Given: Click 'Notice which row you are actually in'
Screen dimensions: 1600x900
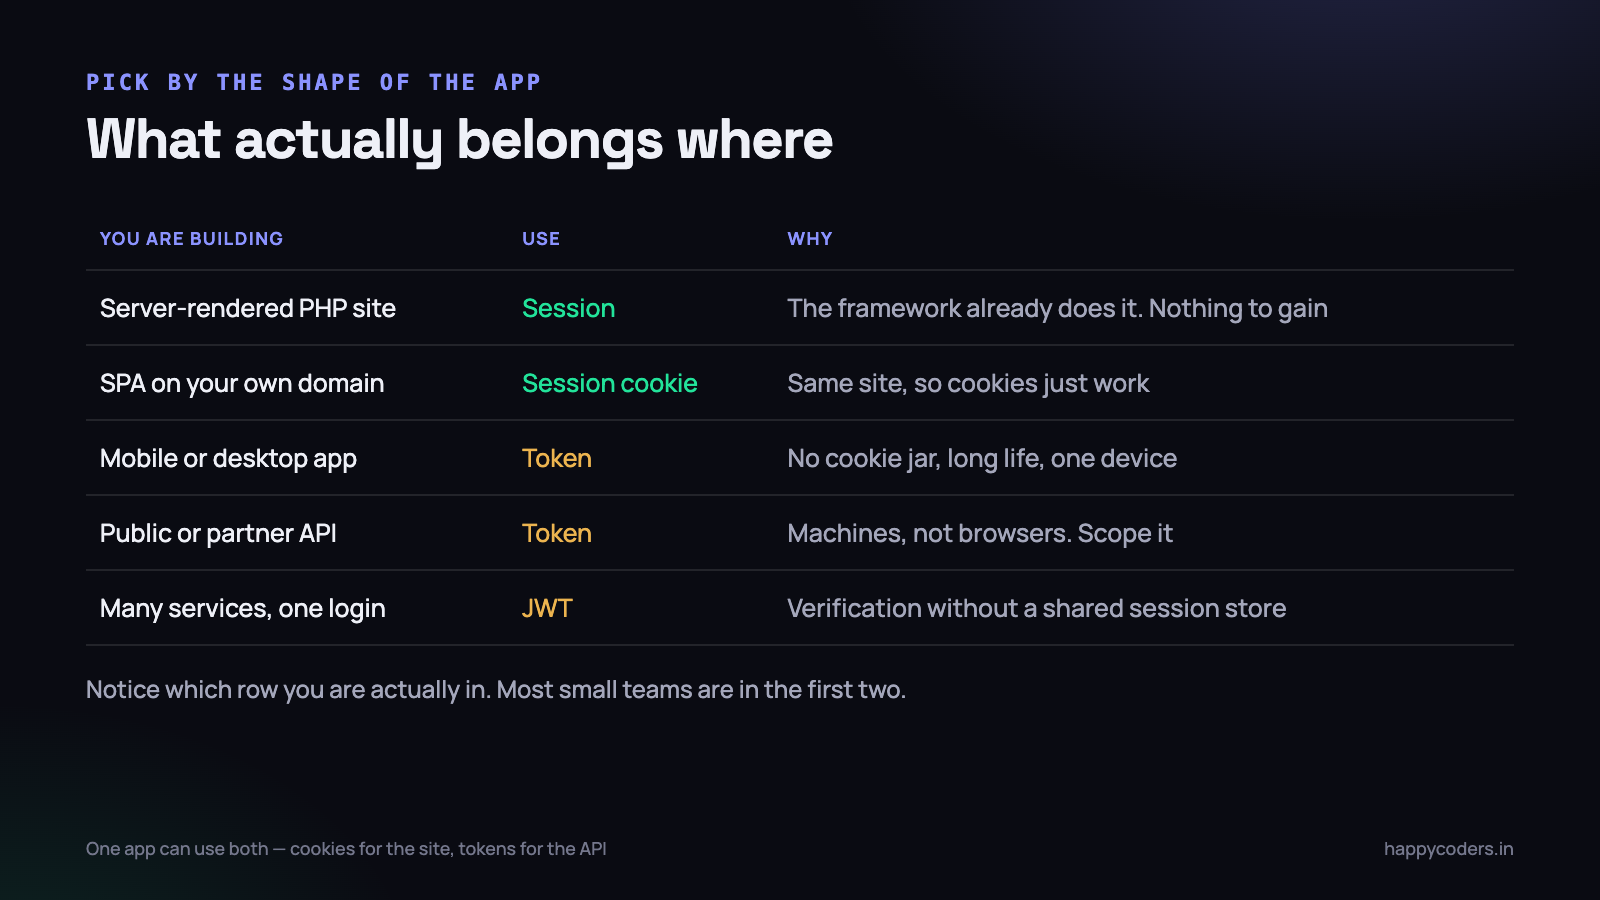Looking at the screenshot, I should point(288,690).
